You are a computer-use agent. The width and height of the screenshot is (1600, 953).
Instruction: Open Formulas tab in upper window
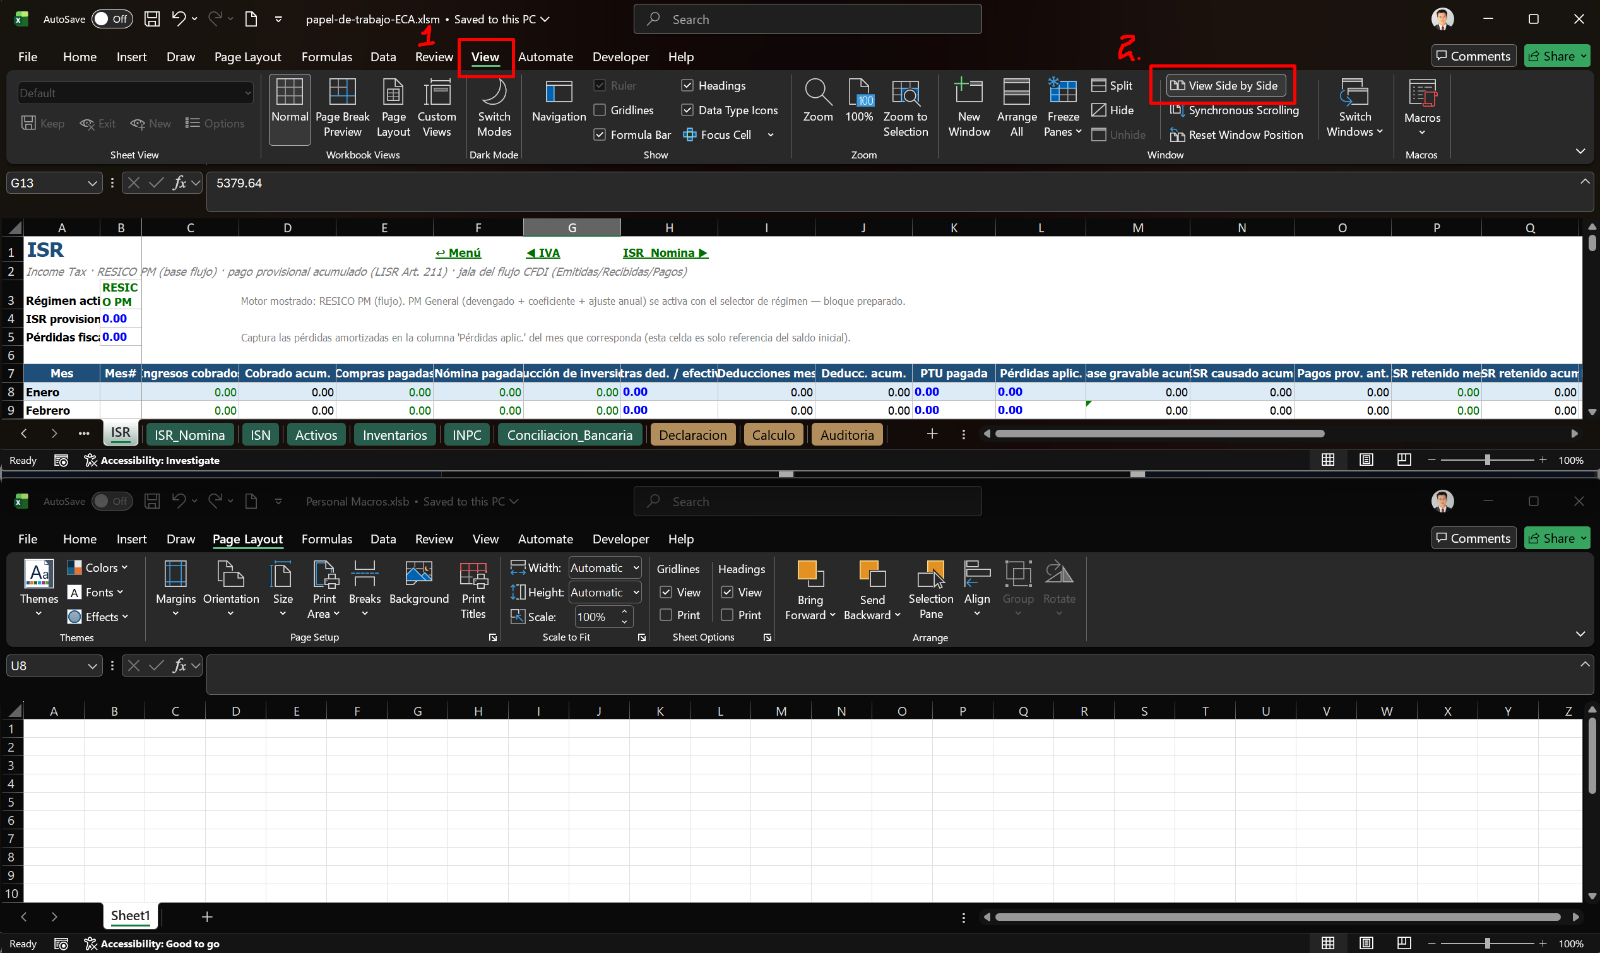pos(327,57)
